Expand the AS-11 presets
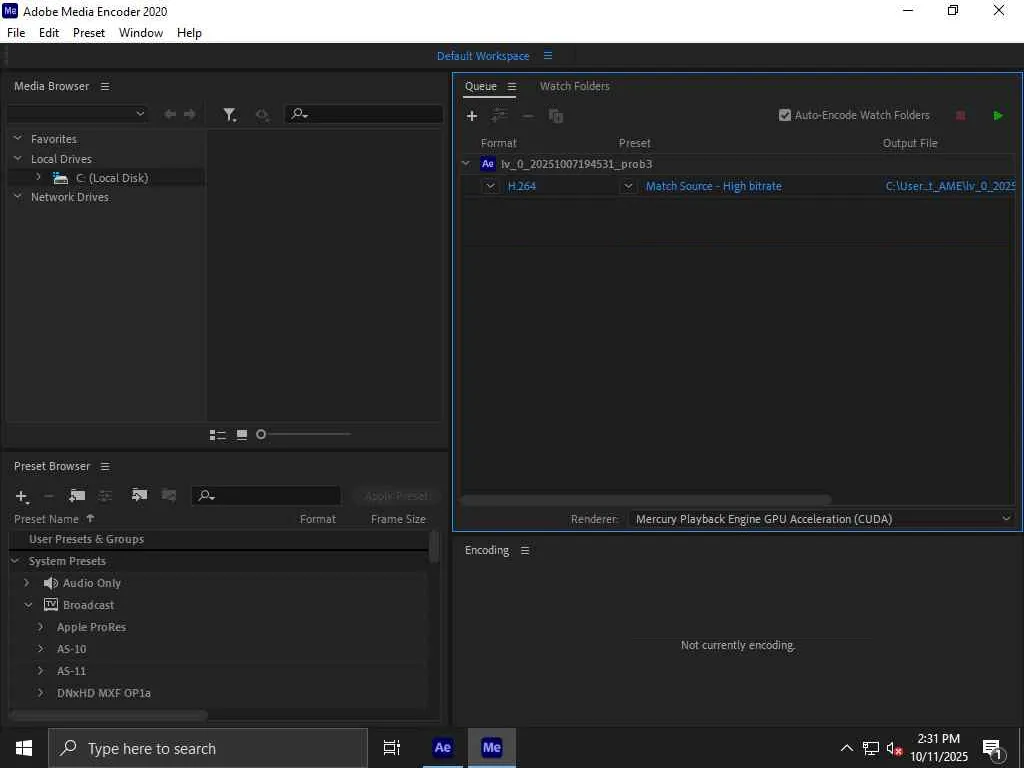This screenshot has width=1024, height=768. pos(40,671)
